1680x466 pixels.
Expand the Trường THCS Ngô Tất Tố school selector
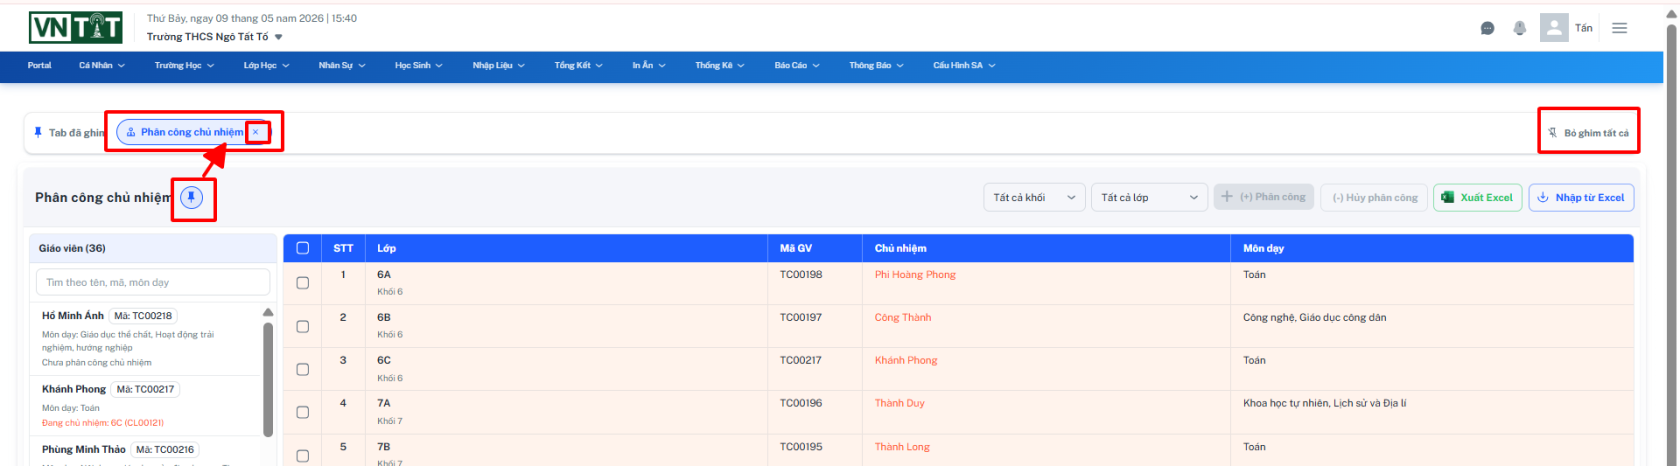[215, 37]
